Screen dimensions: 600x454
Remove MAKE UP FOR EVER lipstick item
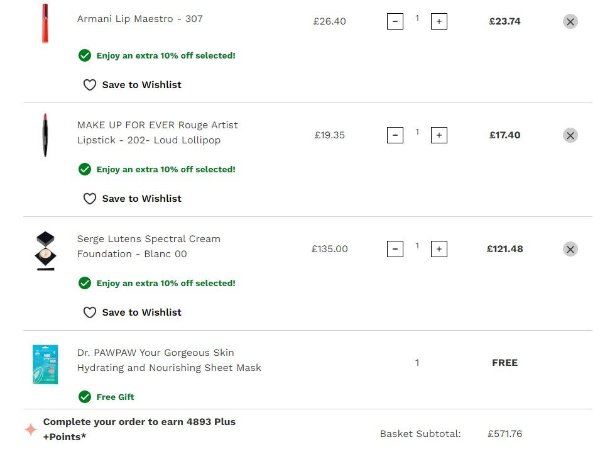(570, 135)
